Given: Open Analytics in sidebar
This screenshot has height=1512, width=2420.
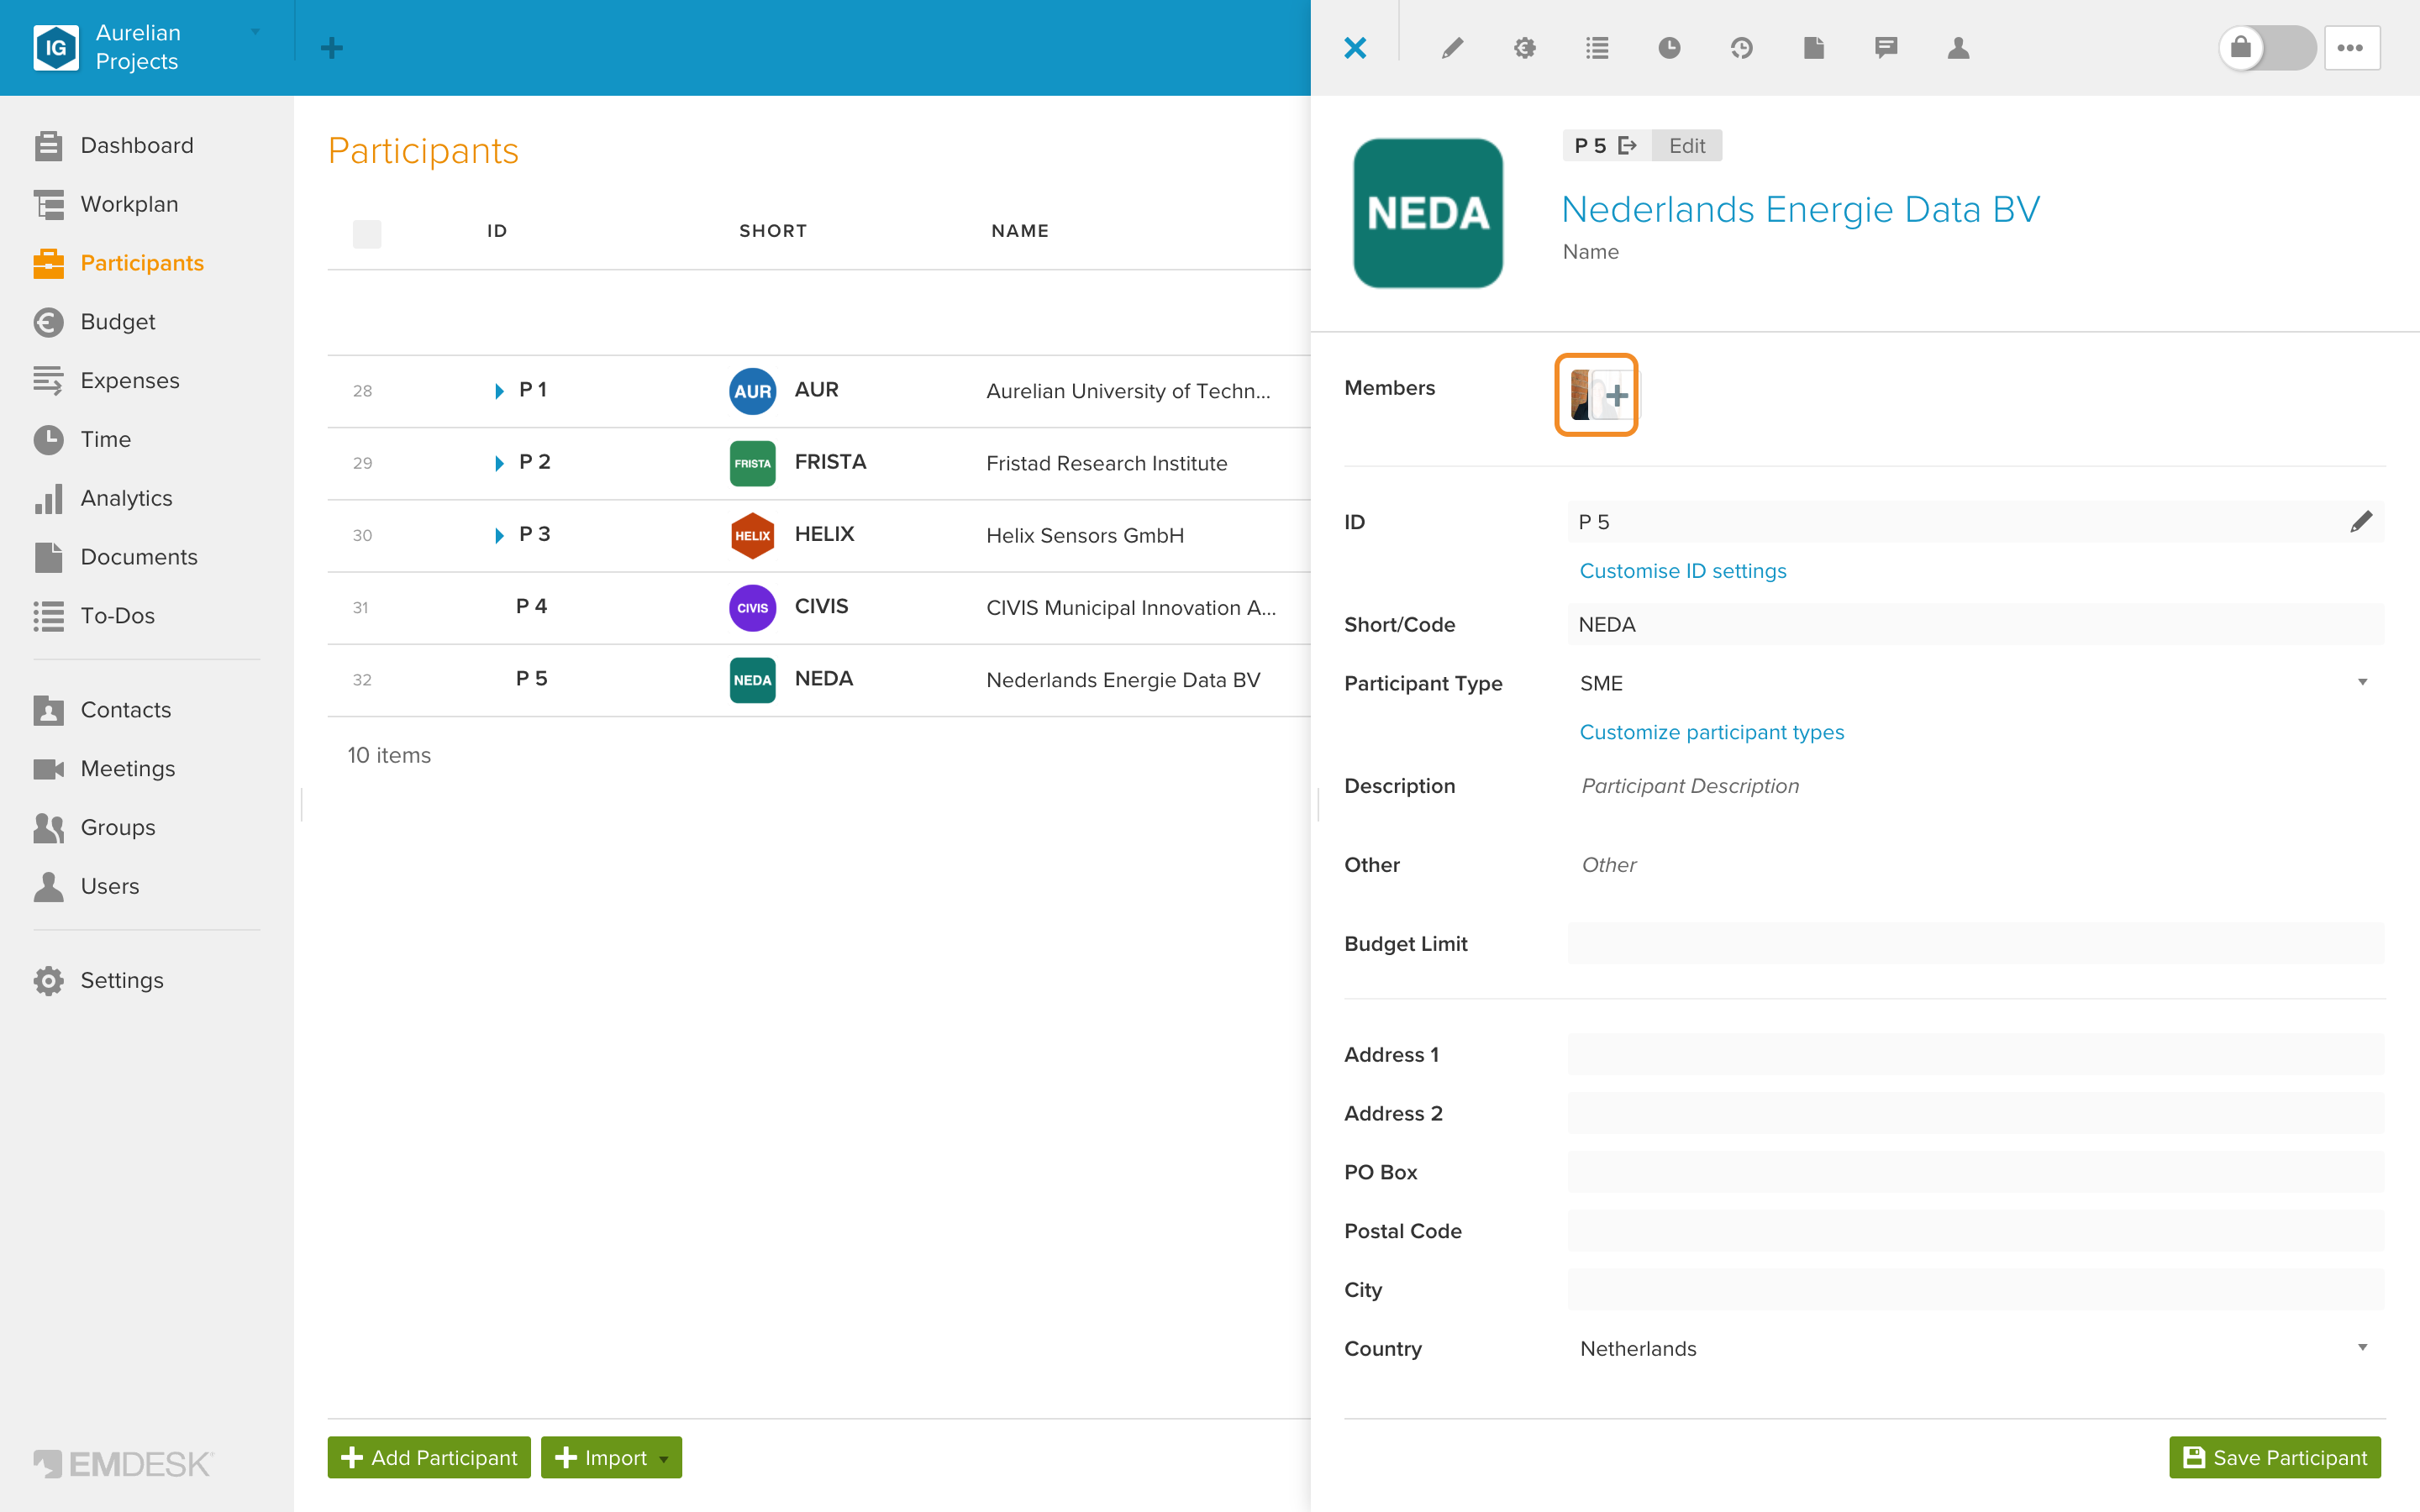Looking at the screenshot, I should 126,498.
